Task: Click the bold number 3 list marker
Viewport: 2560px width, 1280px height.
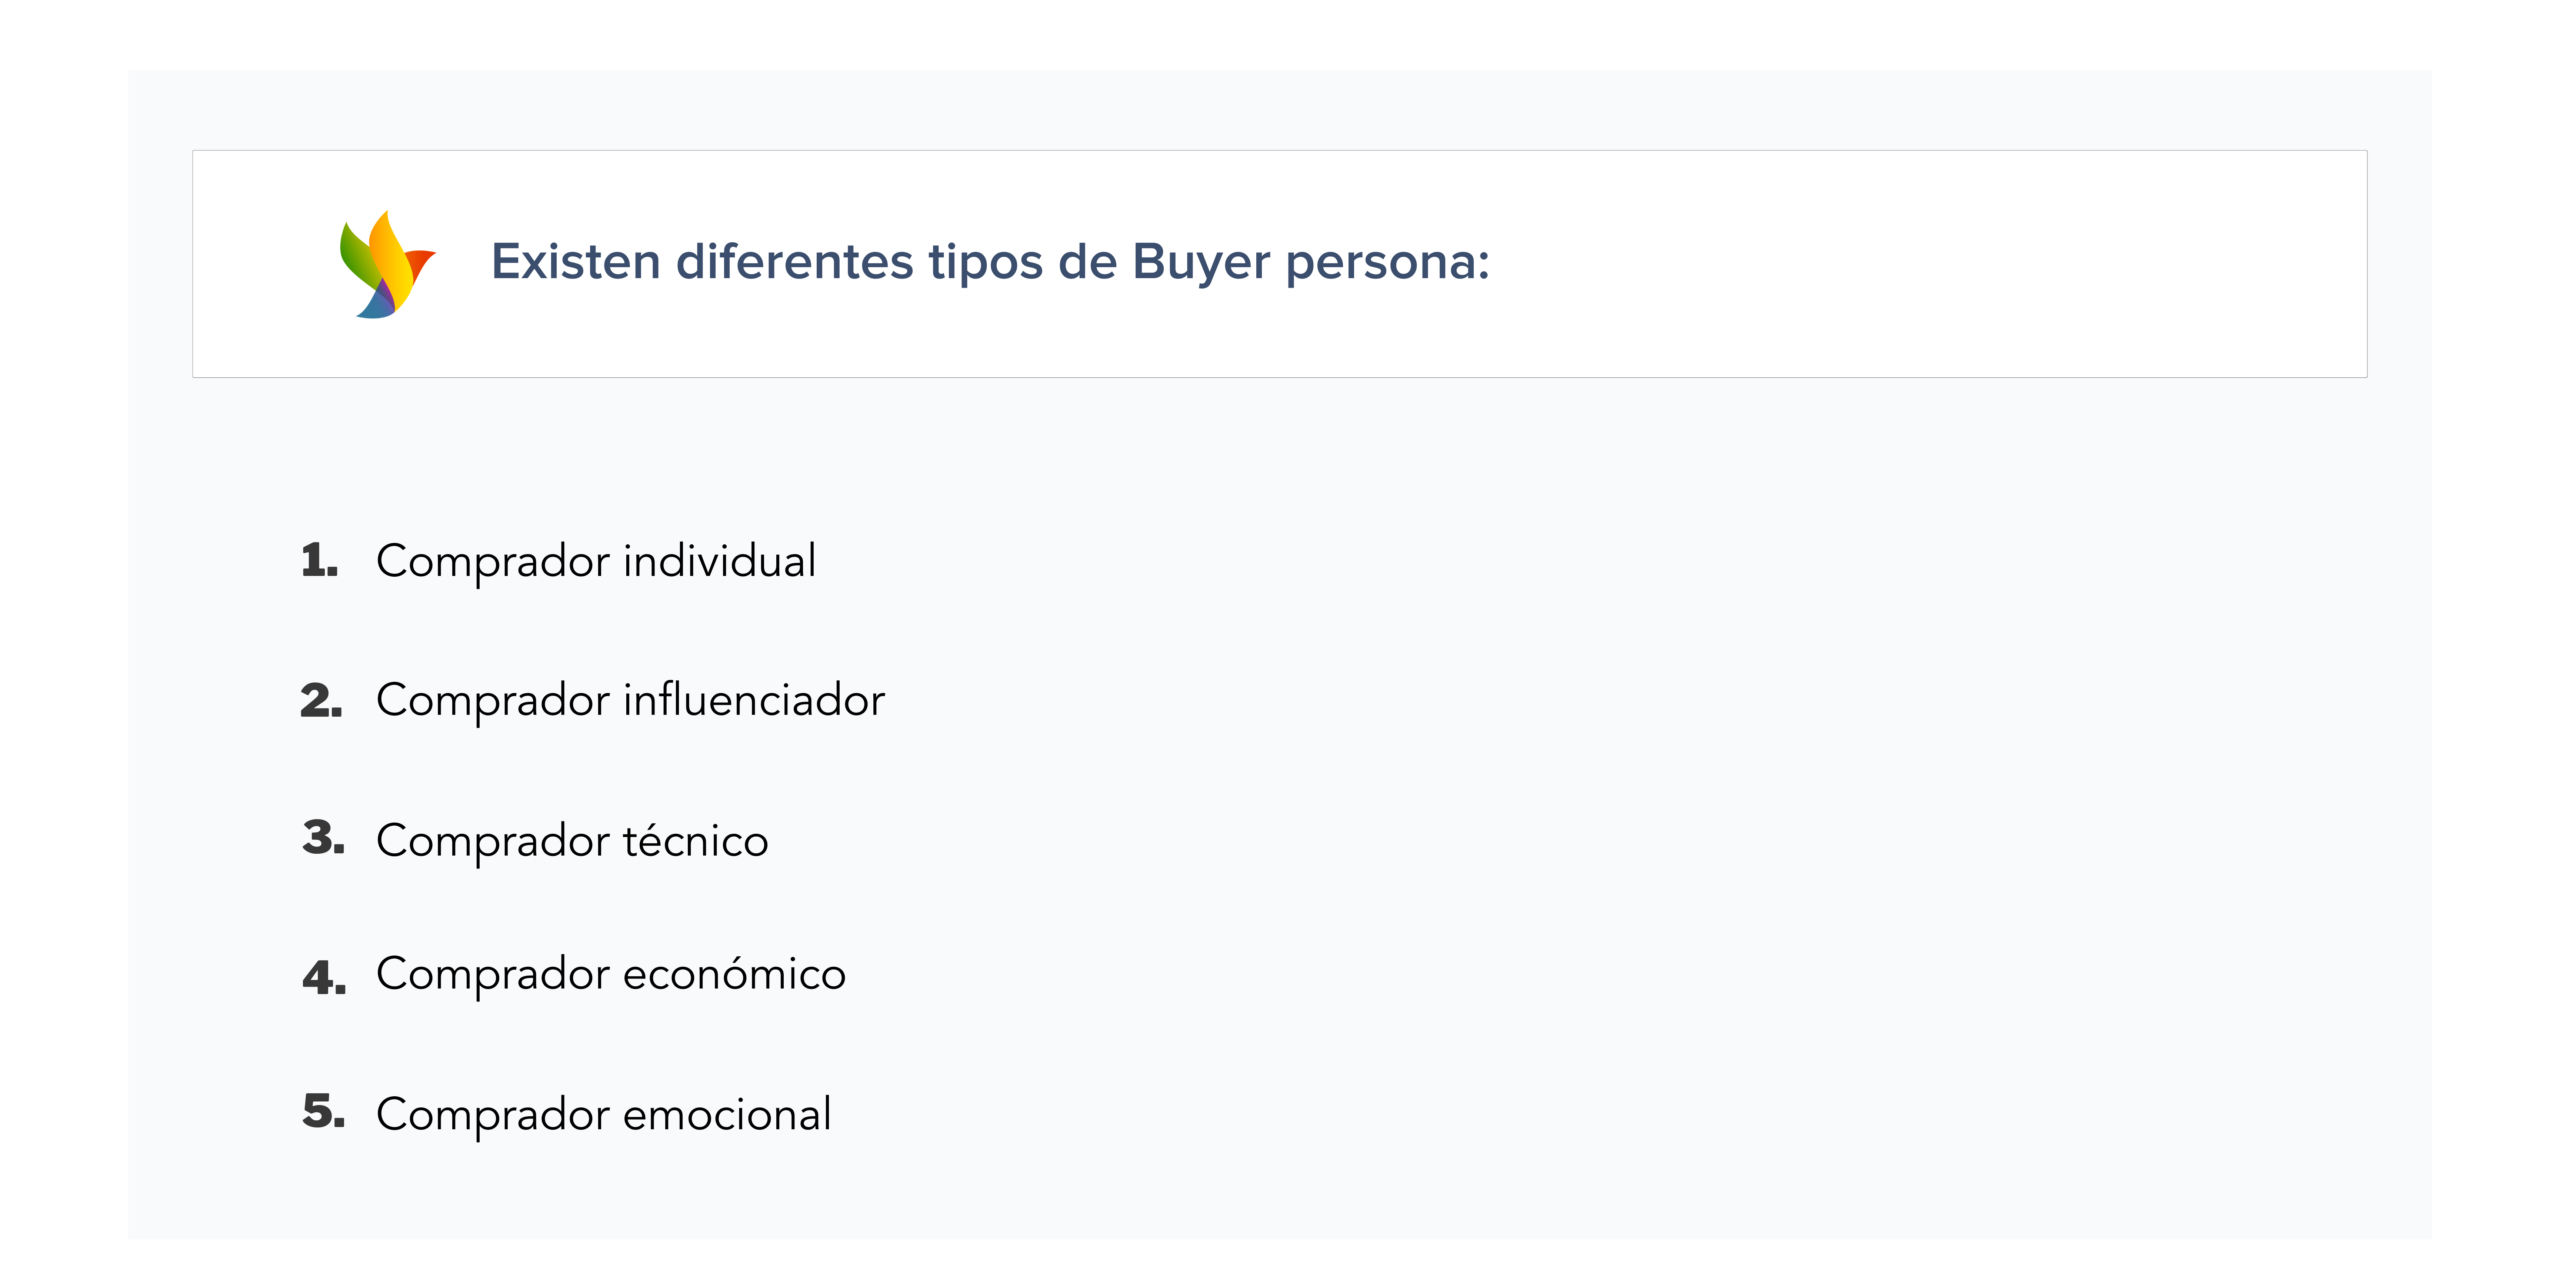Action: tap(323, 838)
